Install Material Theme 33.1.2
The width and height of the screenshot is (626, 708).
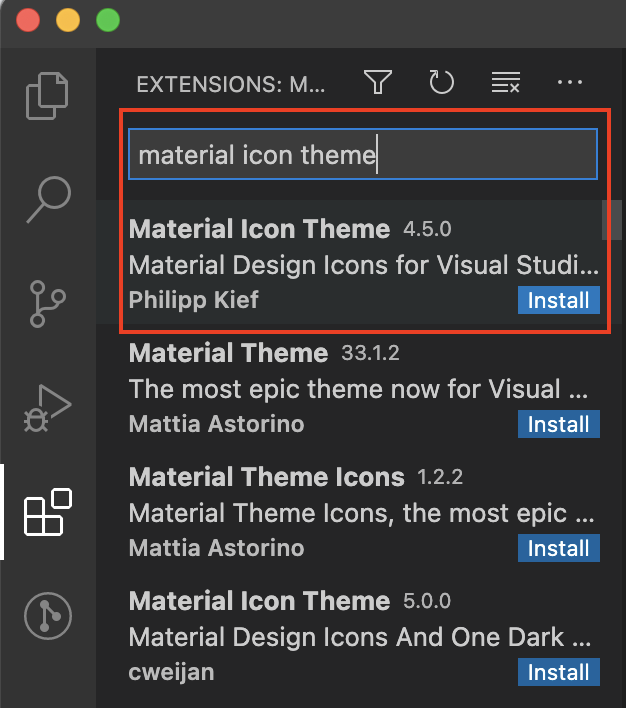click(x=559, y=424)
